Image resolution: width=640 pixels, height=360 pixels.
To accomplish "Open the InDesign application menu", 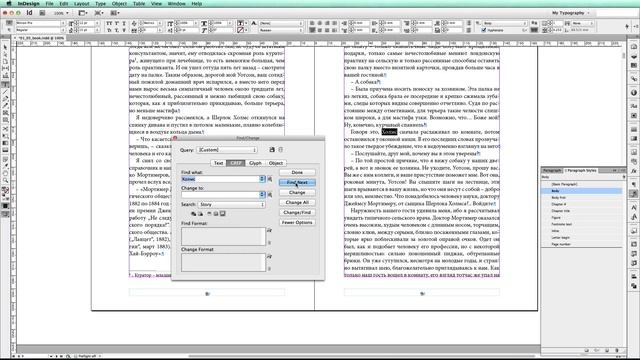I will pos(29,4).
